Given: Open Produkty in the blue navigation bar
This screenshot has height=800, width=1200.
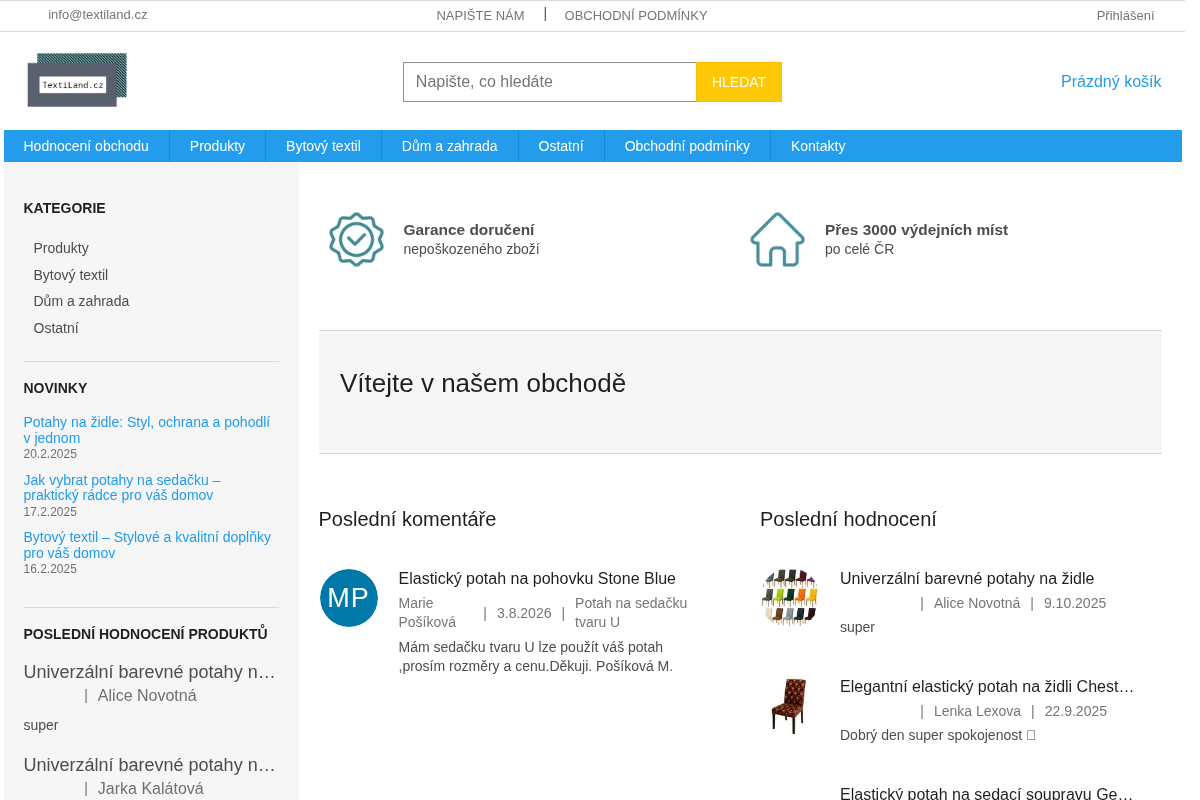Looking at the screenshot, I should click(217, 146).
